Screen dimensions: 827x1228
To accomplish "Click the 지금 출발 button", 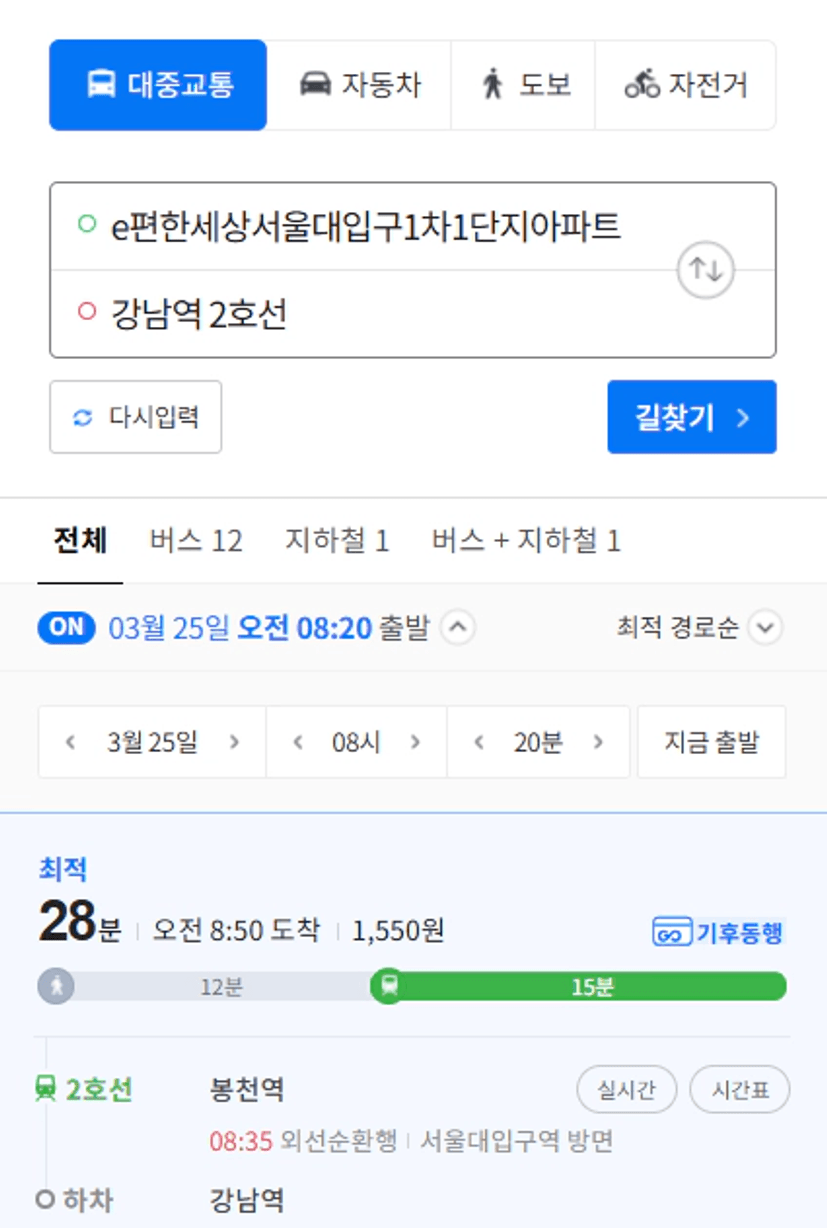I will click(x=711, y=742).
